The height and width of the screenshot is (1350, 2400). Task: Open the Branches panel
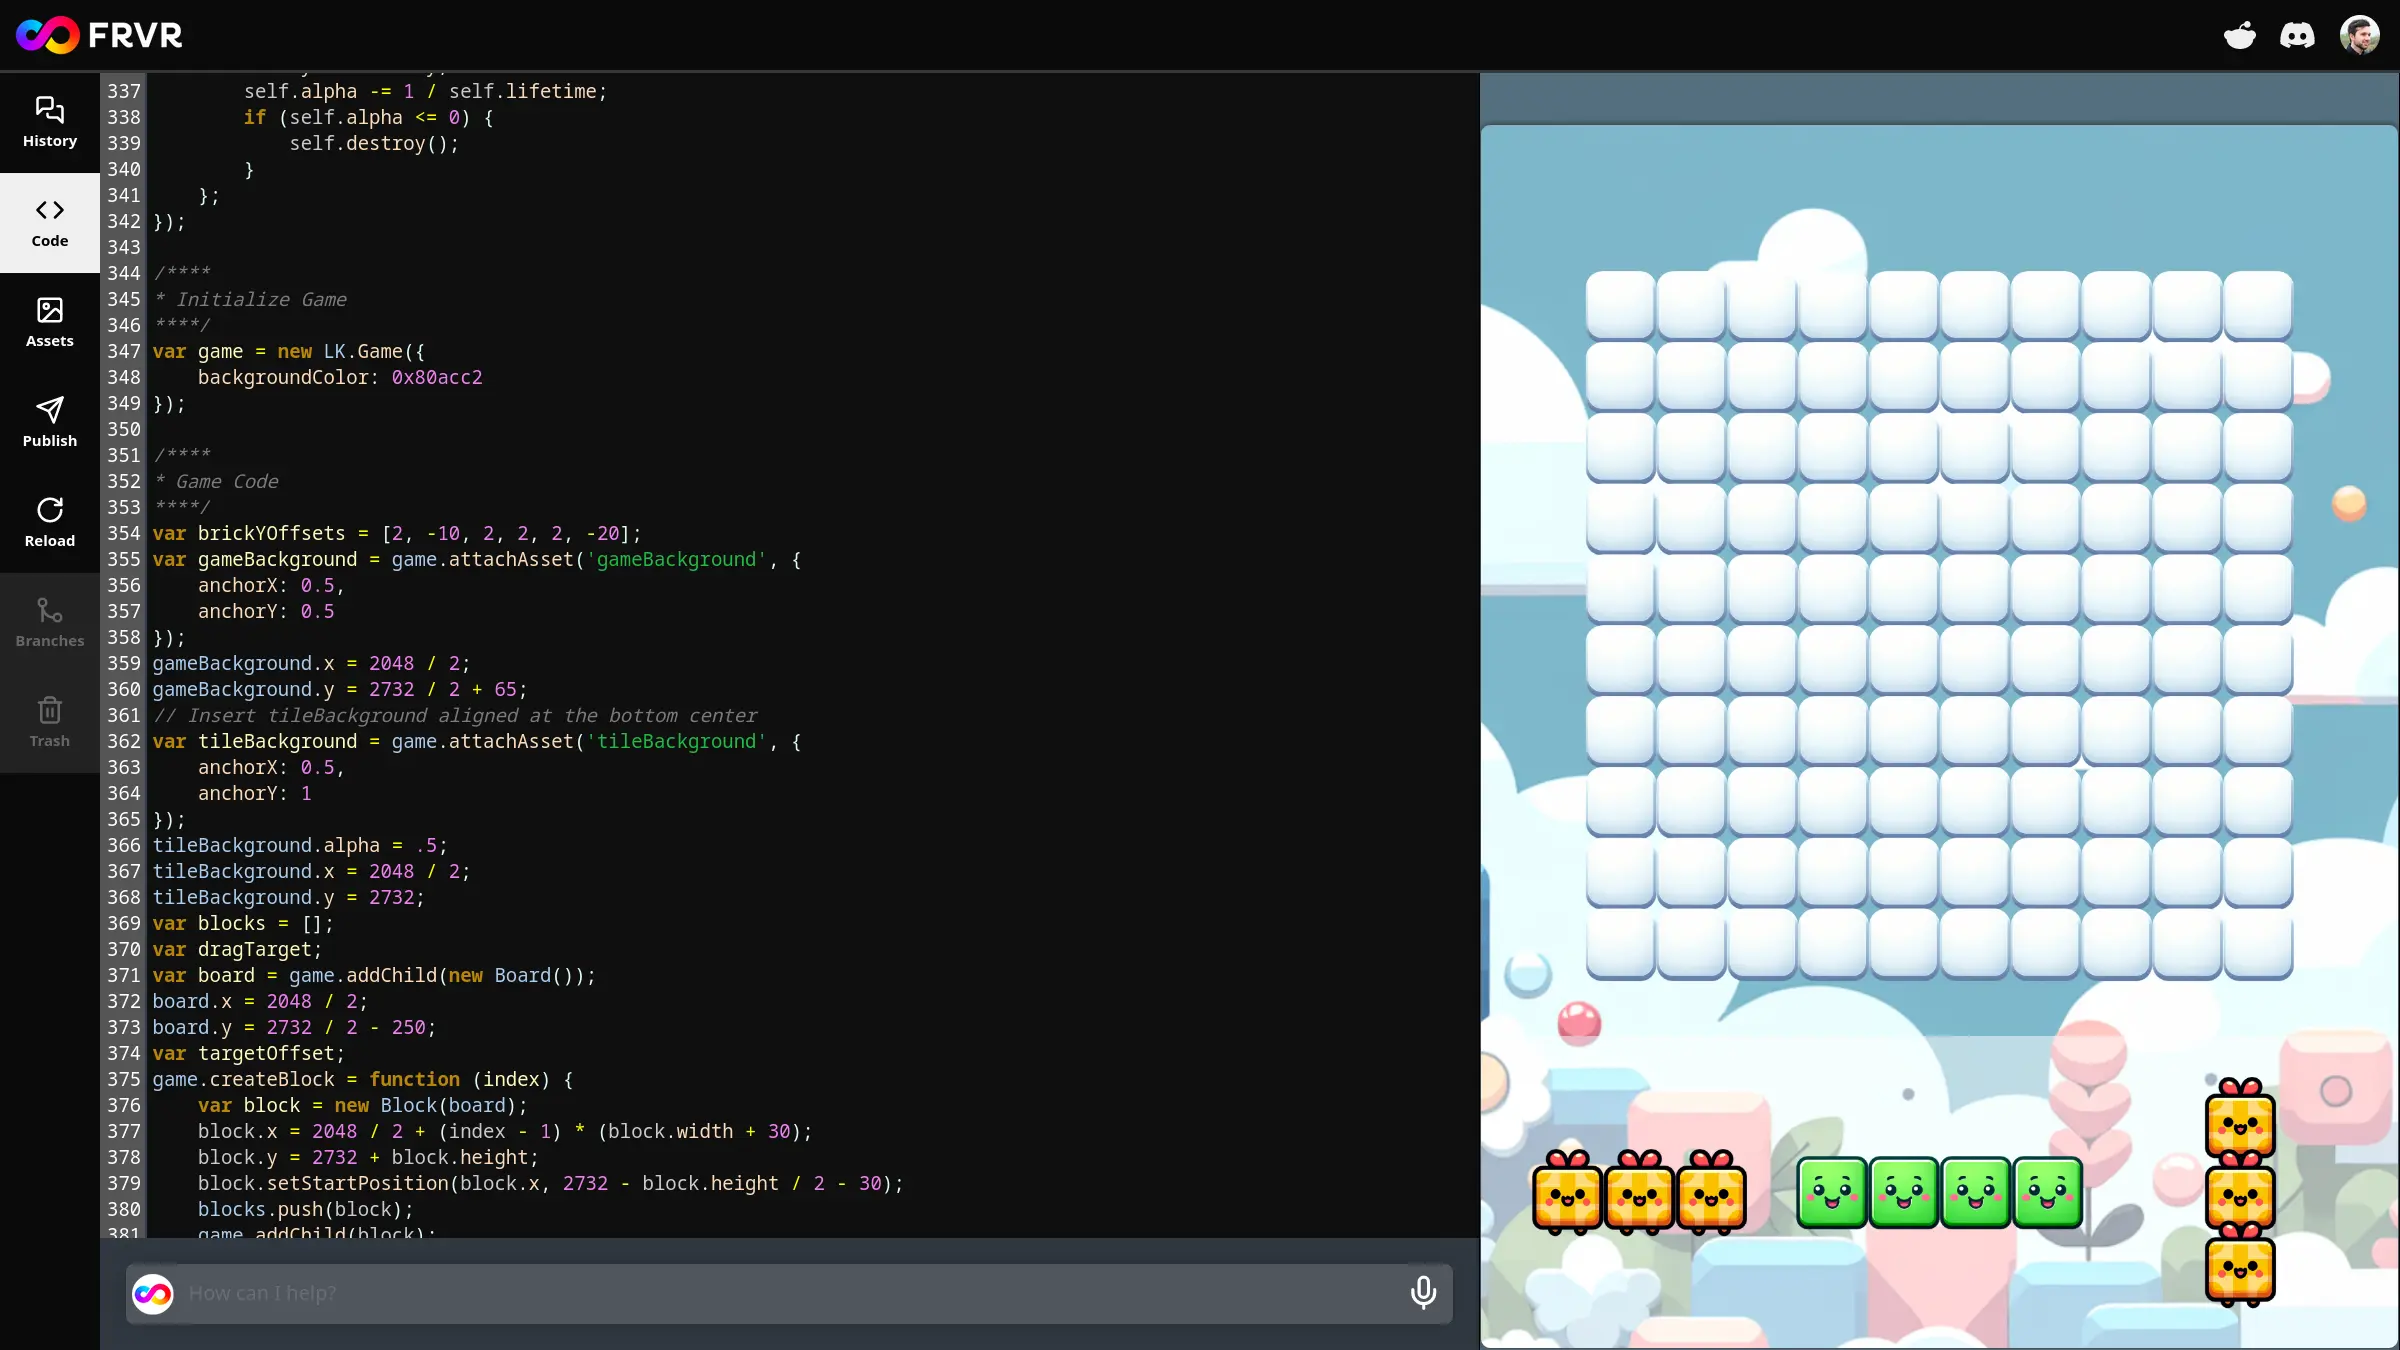tap(49, 622)
